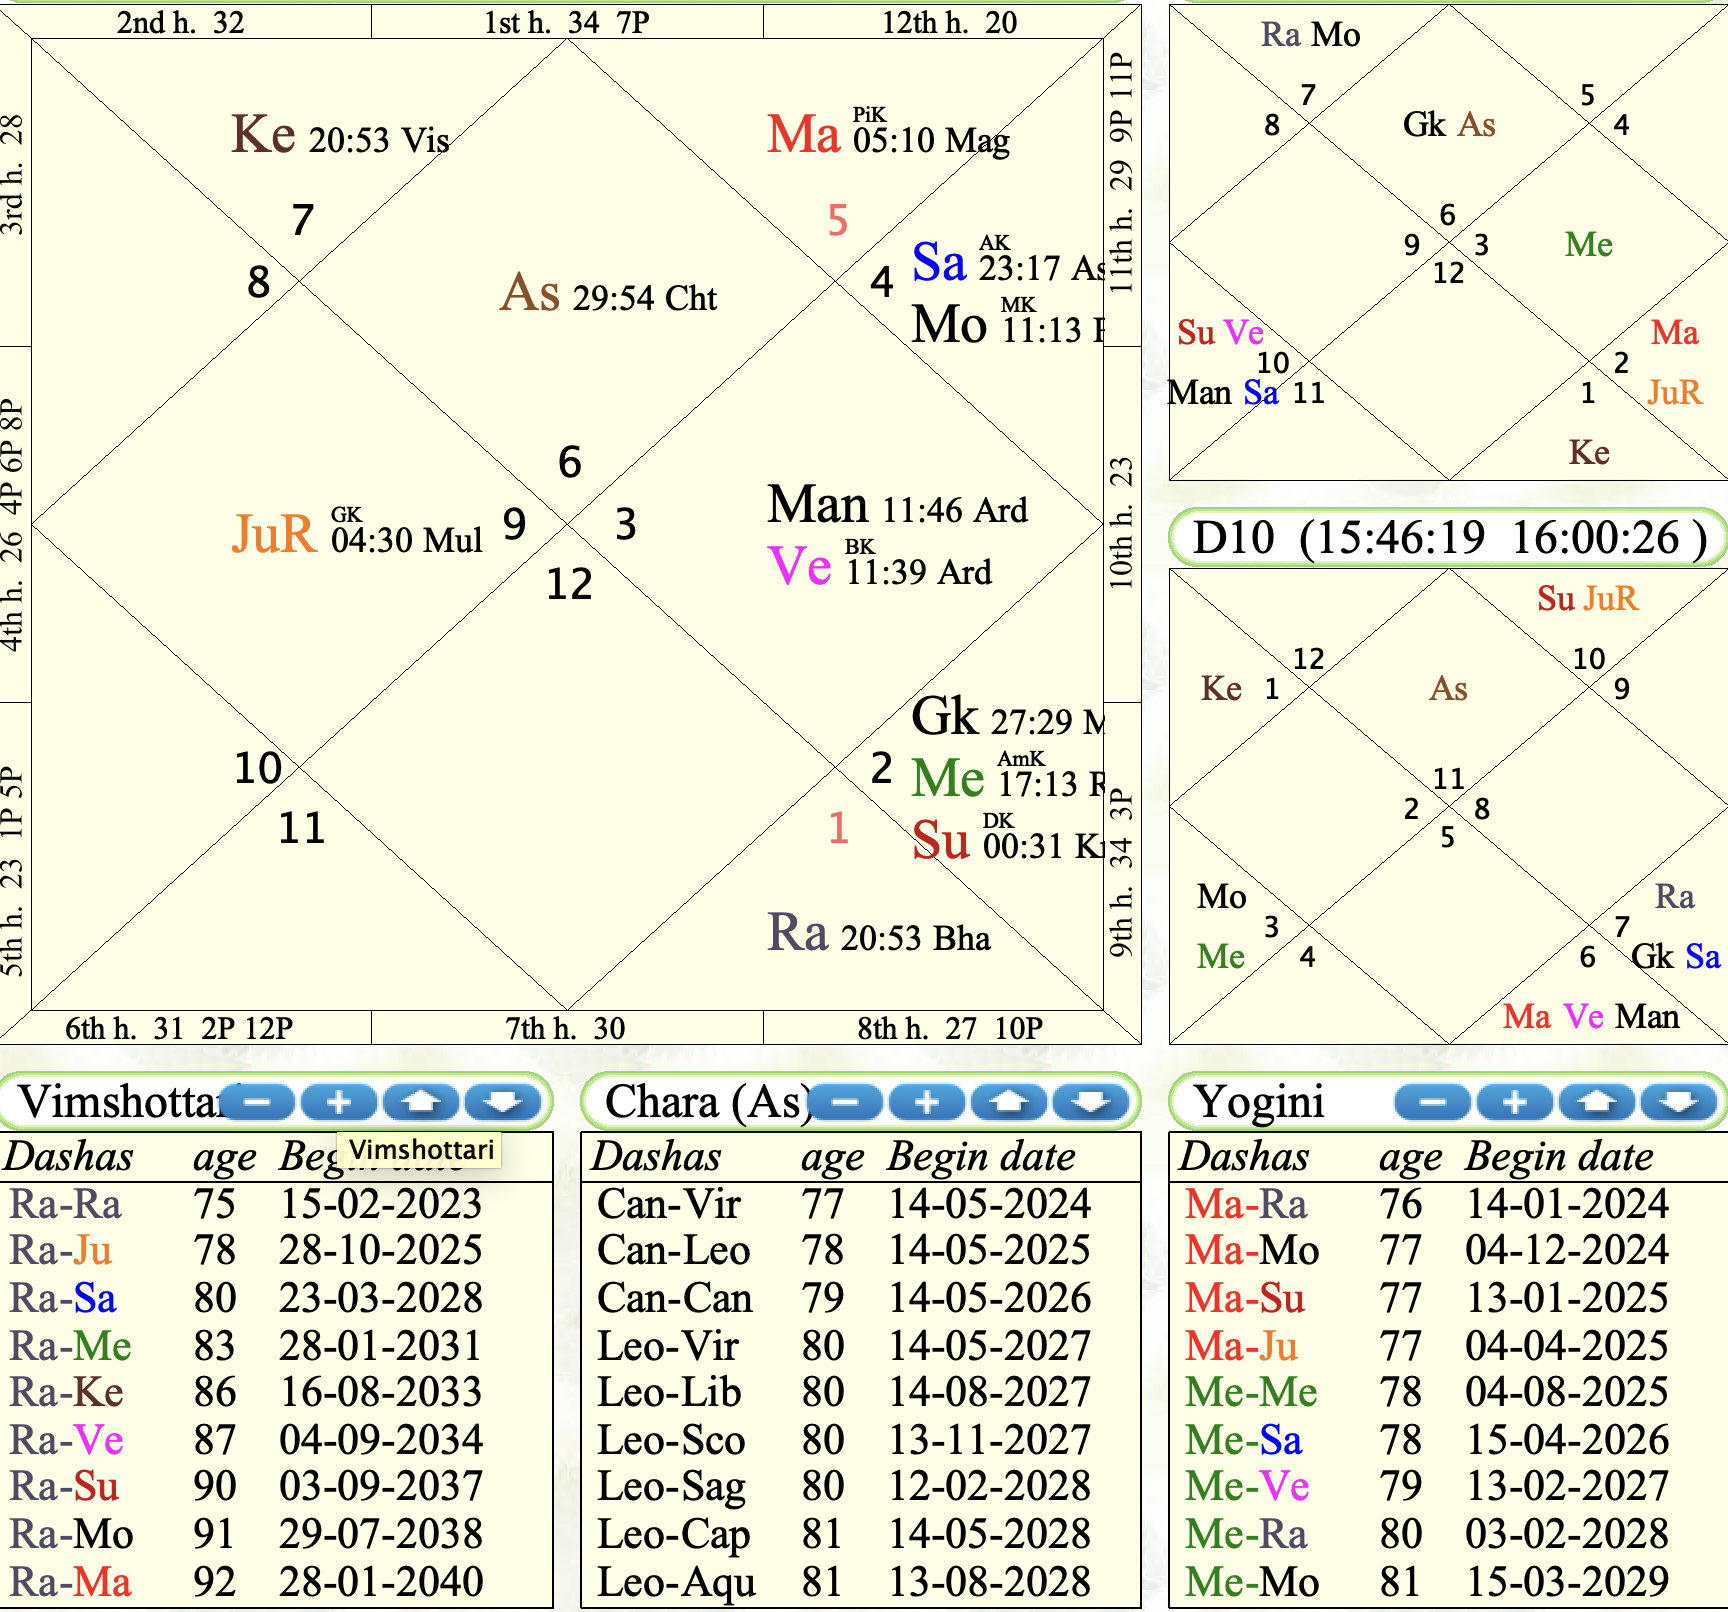1728x1612 pixels.
Task: Click the minus button in Yogini panel
Action: pyautogui.click(x=1433, y=1102)
